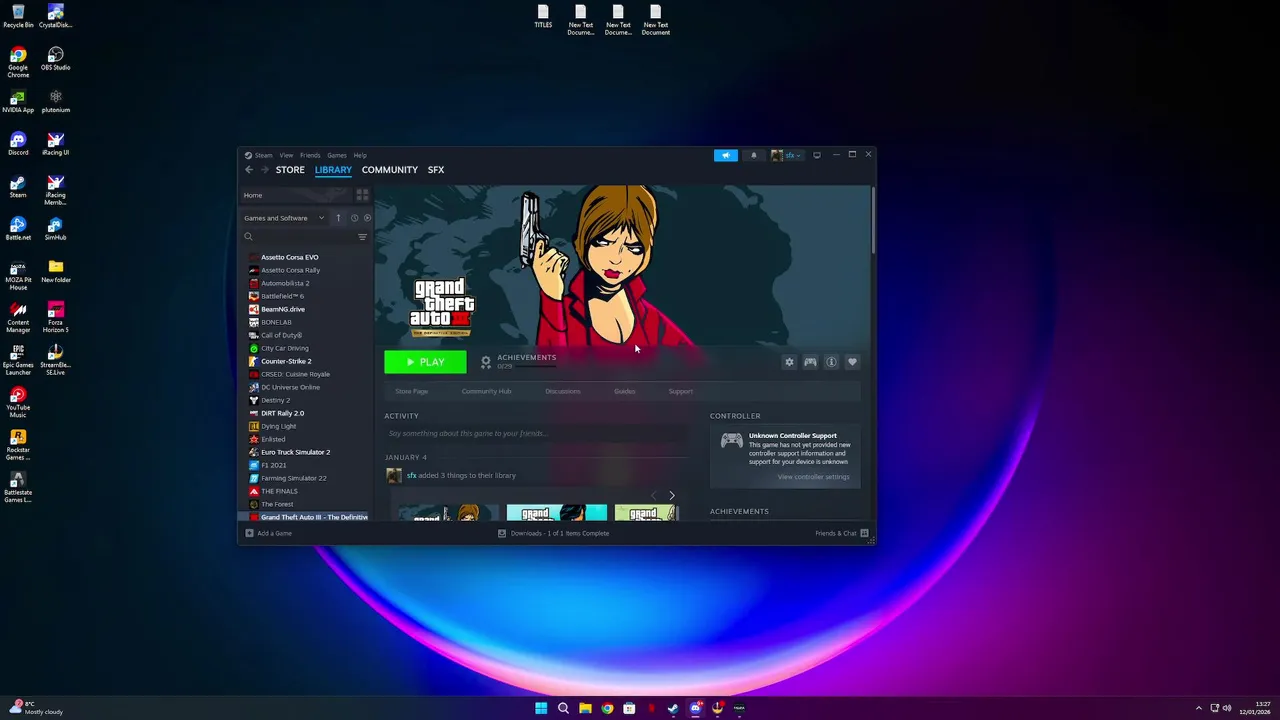Open the Steam notifications bell
Image resolution: width=1280 pixels, height=720 pixels.
(754, 155)
